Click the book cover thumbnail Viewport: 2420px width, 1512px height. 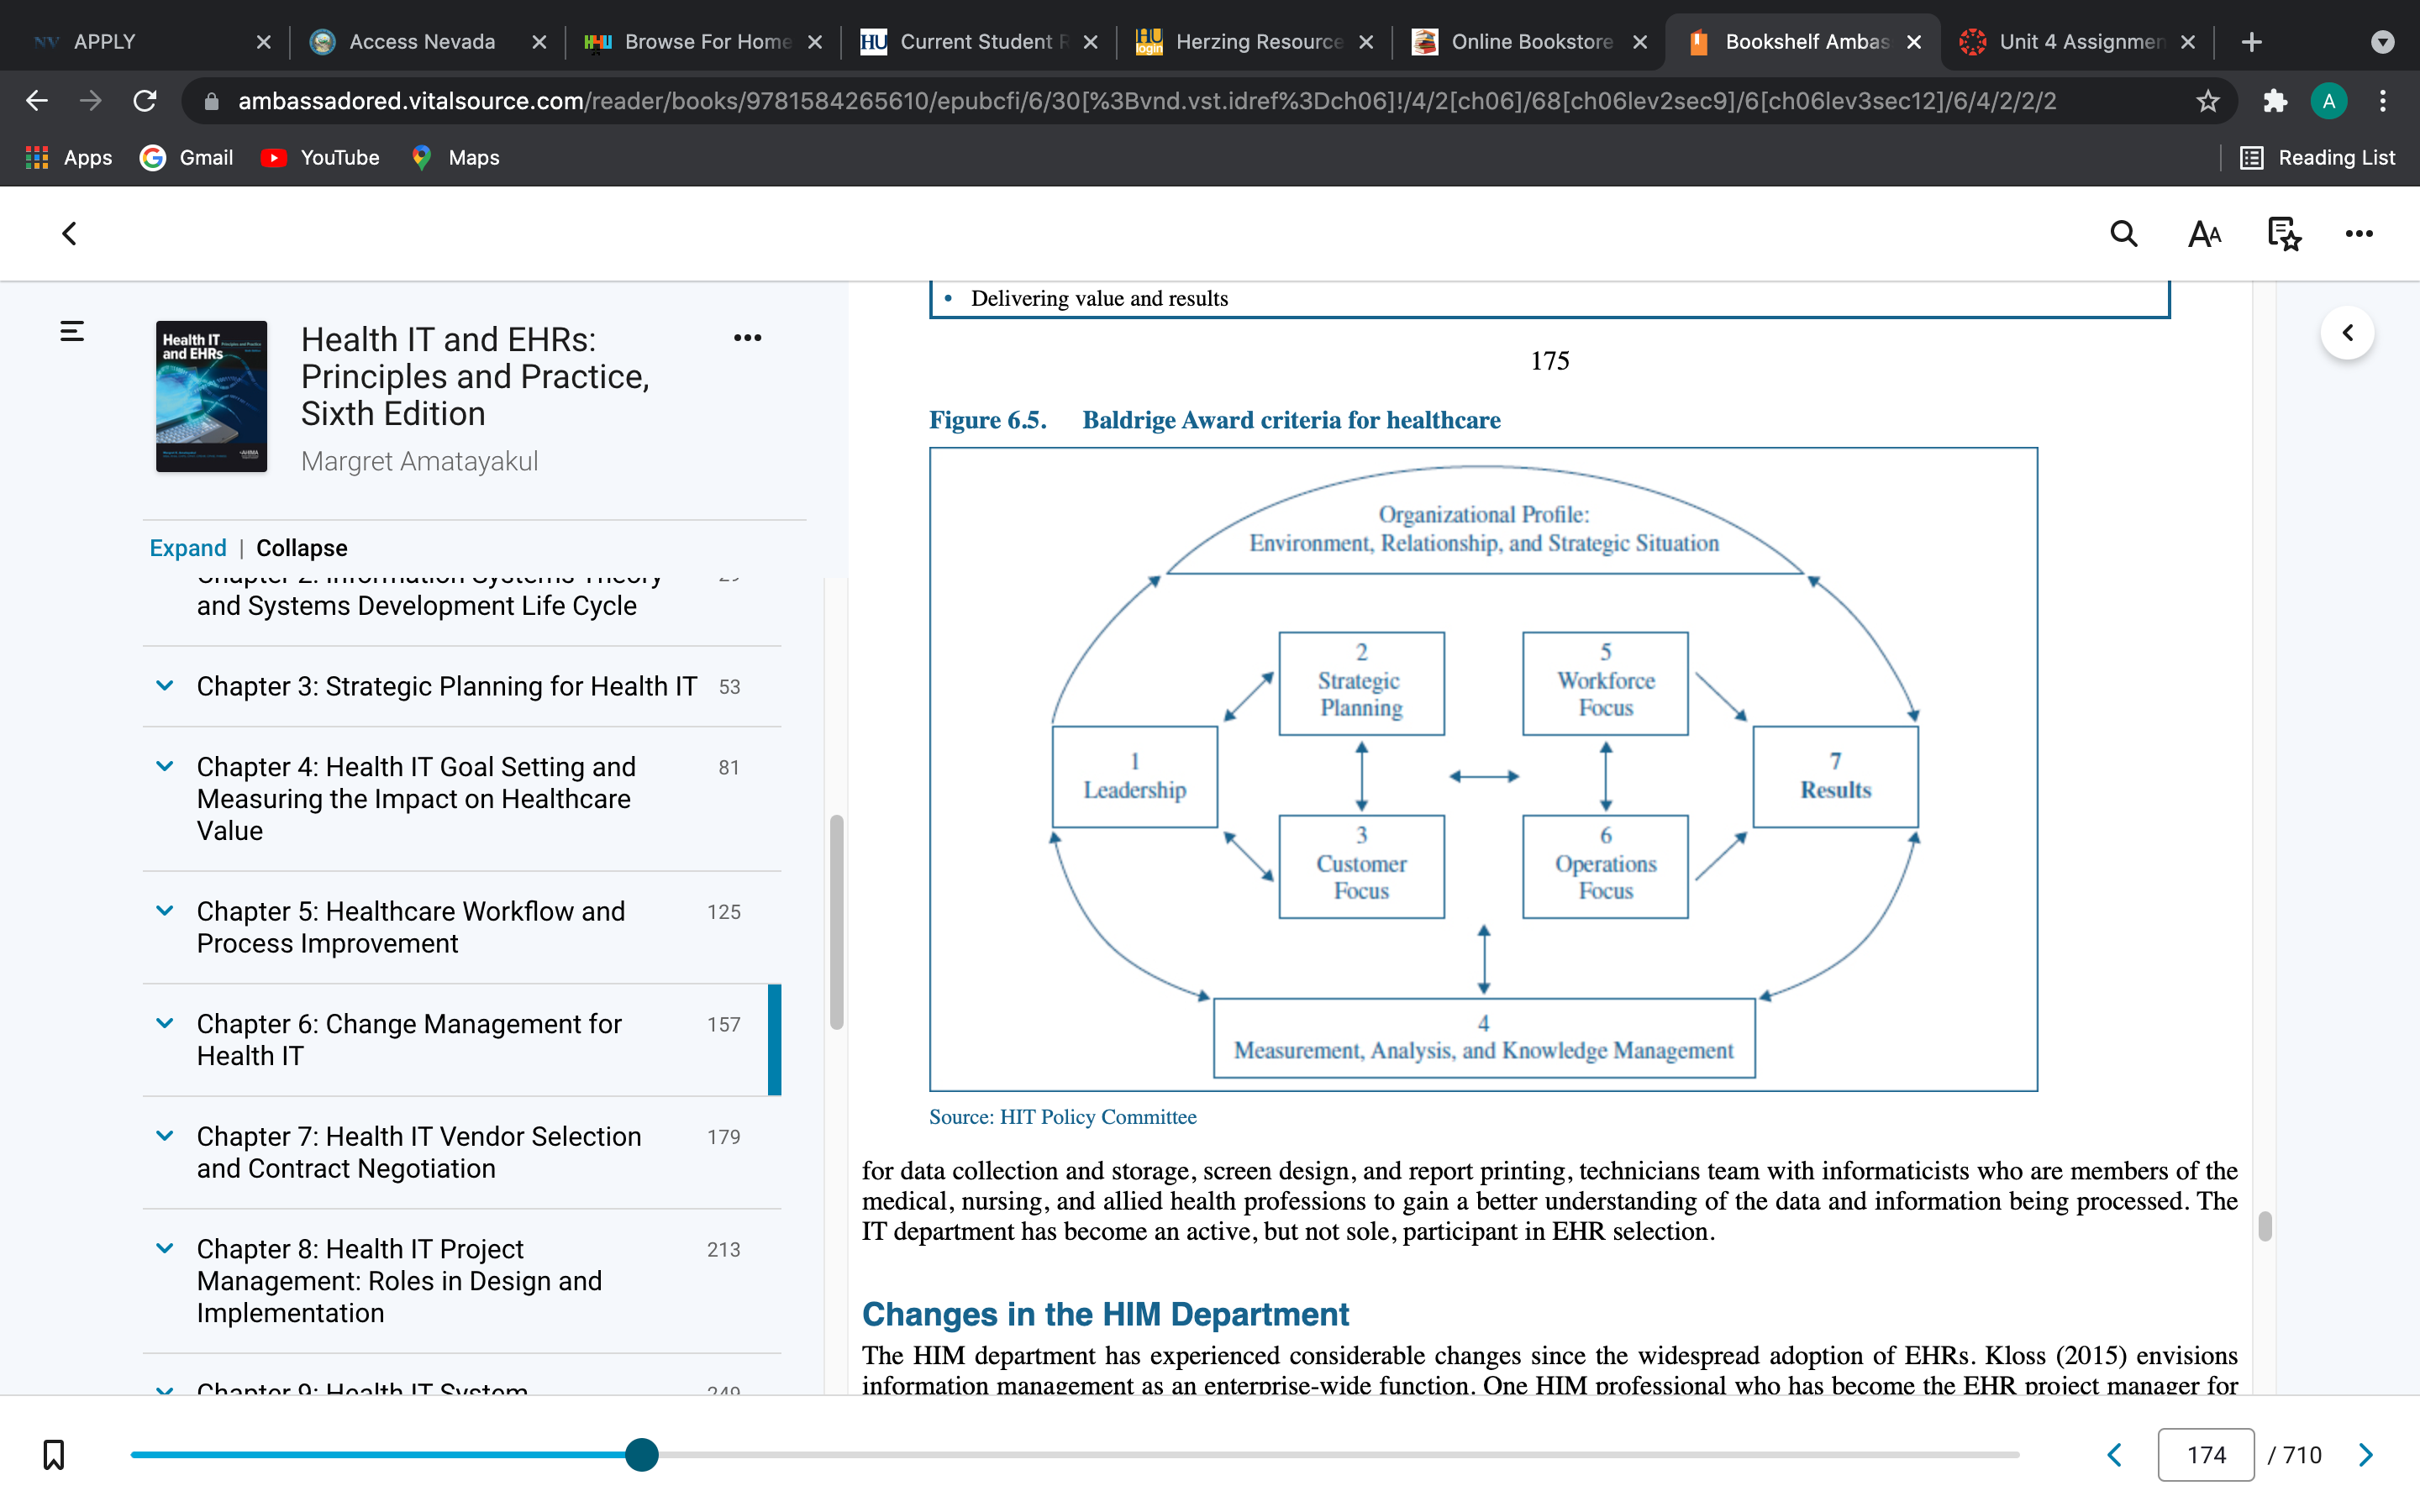pyautogui.click(x=211, y=396)
